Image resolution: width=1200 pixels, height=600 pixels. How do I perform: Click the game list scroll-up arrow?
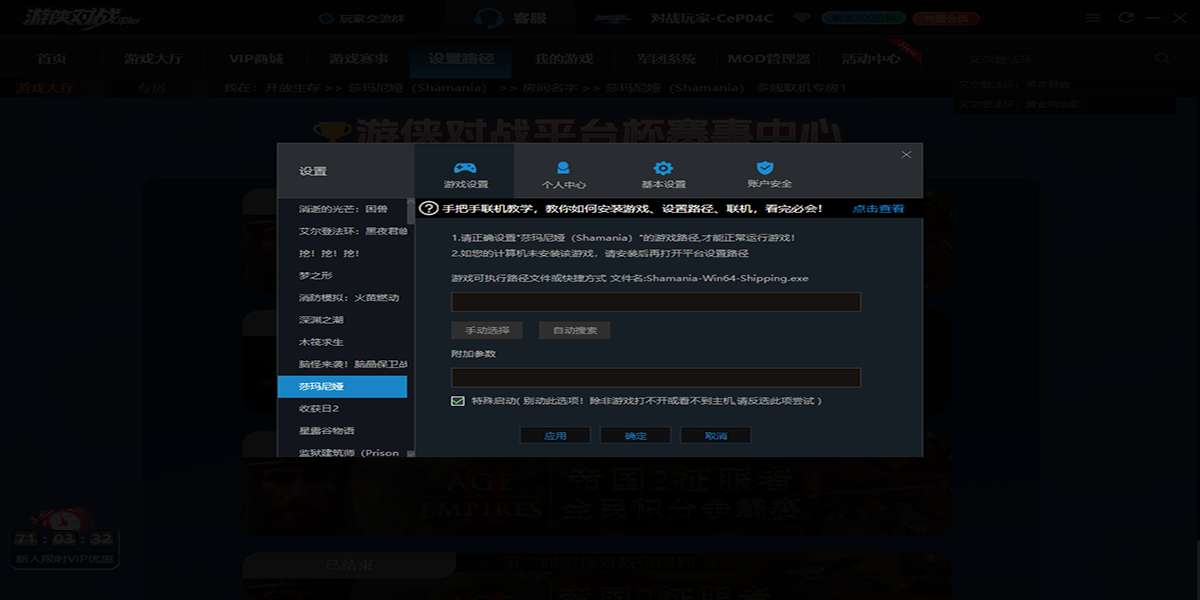tap(411, 202)
